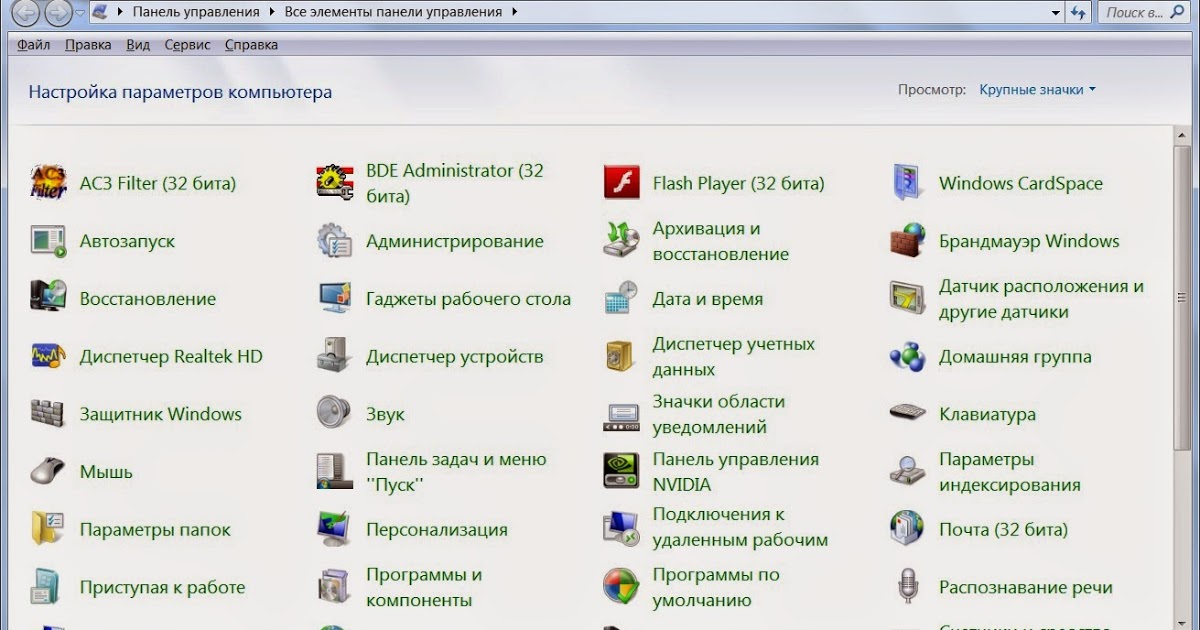Click the Дата и время calendar icon
Image resolution: width=1200 pixels, height=630 pixels.
pyautogui.click(x=621, y=298)
